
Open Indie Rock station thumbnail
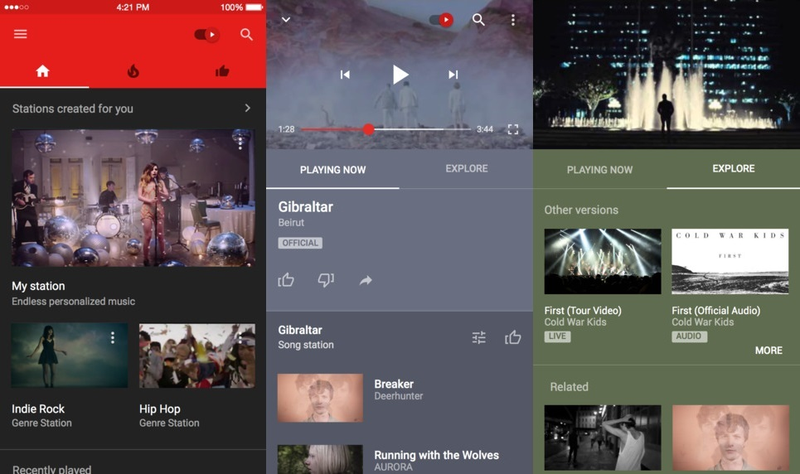[69, 355]
